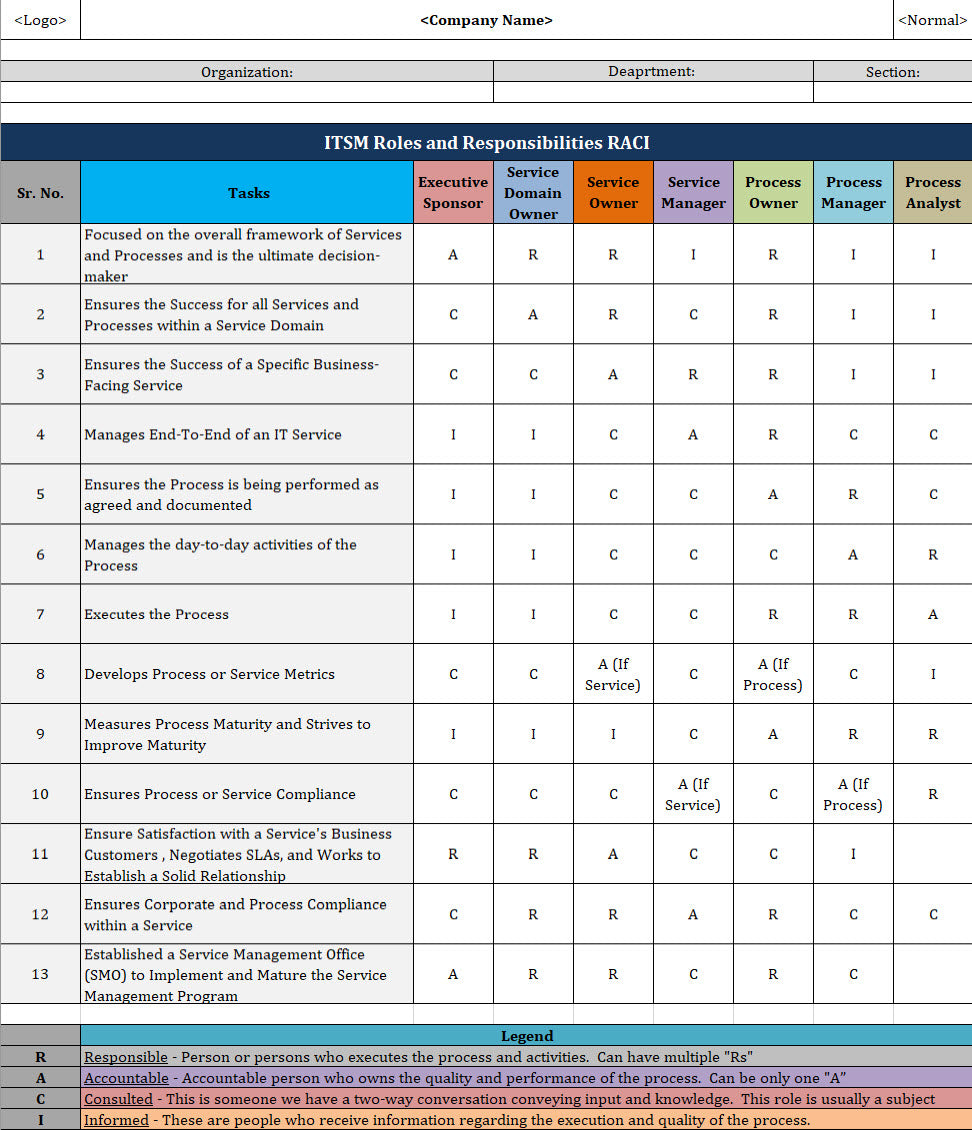This screenshot has width=972, height=1130.
Task: Click the blank cell under Deaprtment label
Action: click(652, 92)
